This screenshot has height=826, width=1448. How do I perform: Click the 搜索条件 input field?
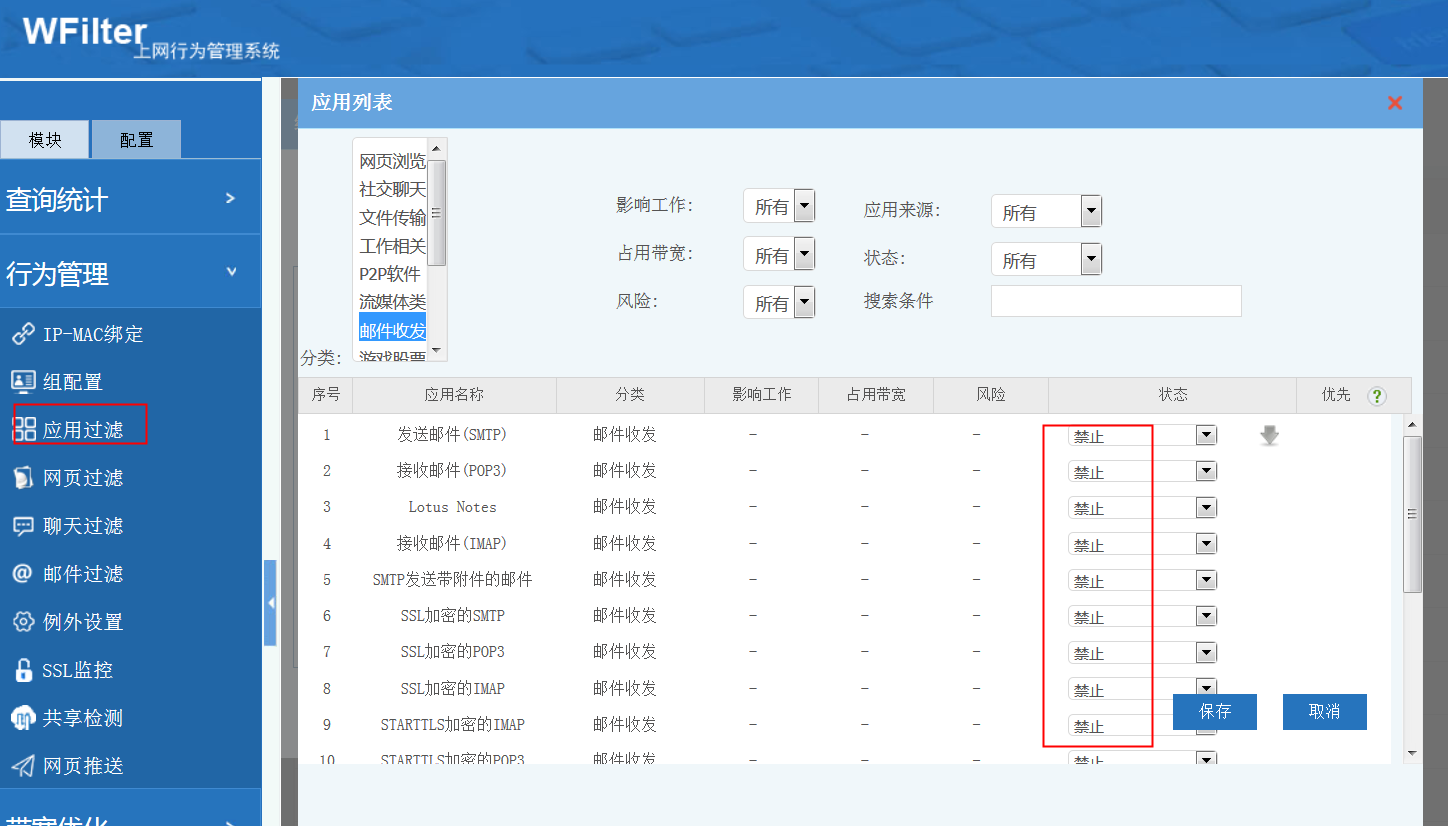[1115, 301]
